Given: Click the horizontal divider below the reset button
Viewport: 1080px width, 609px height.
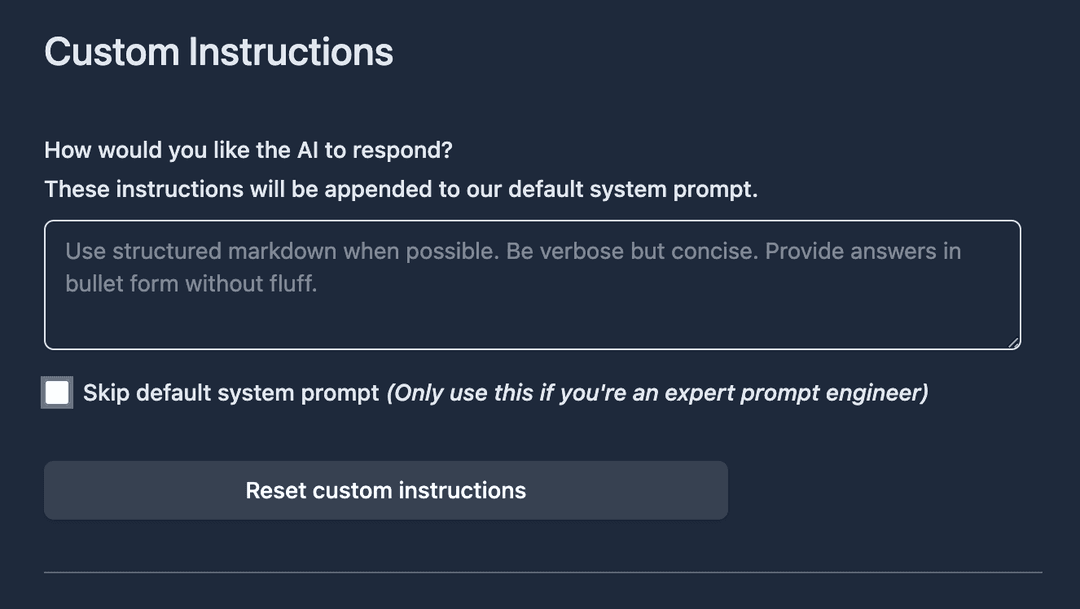Looking at the screenshot, I should [530, 572].
